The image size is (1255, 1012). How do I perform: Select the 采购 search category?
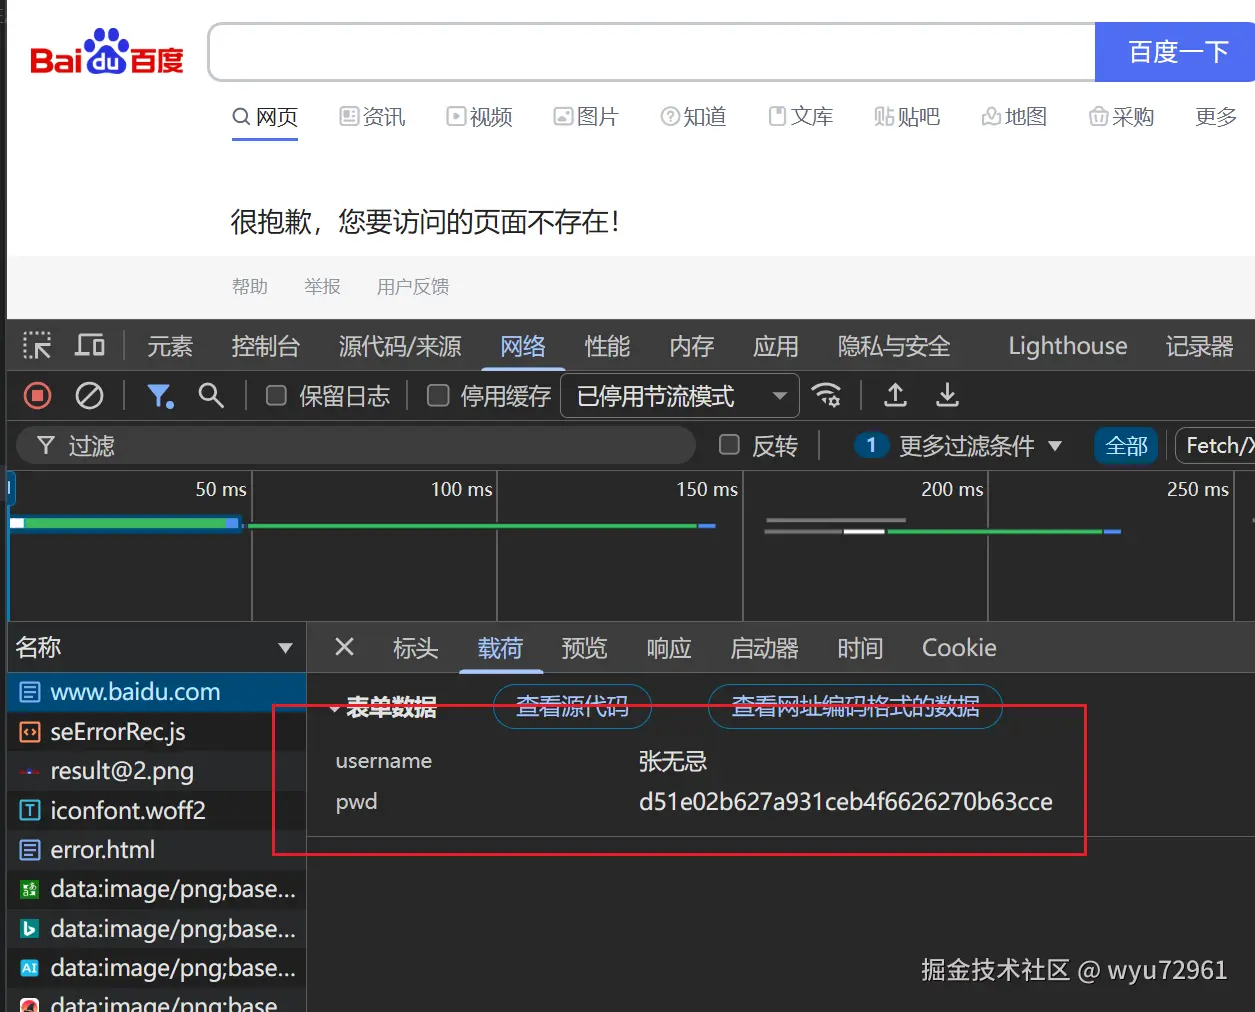tap(1121, 117)
